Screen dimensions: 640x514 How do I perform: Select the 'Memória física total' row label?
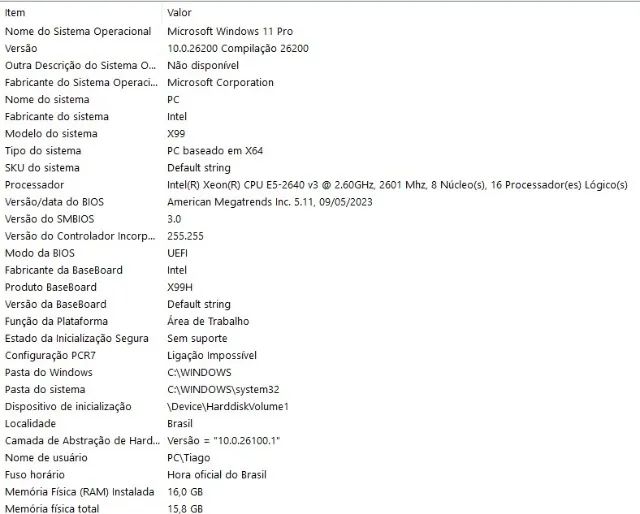pyautogui.click(x=52, y=509)
